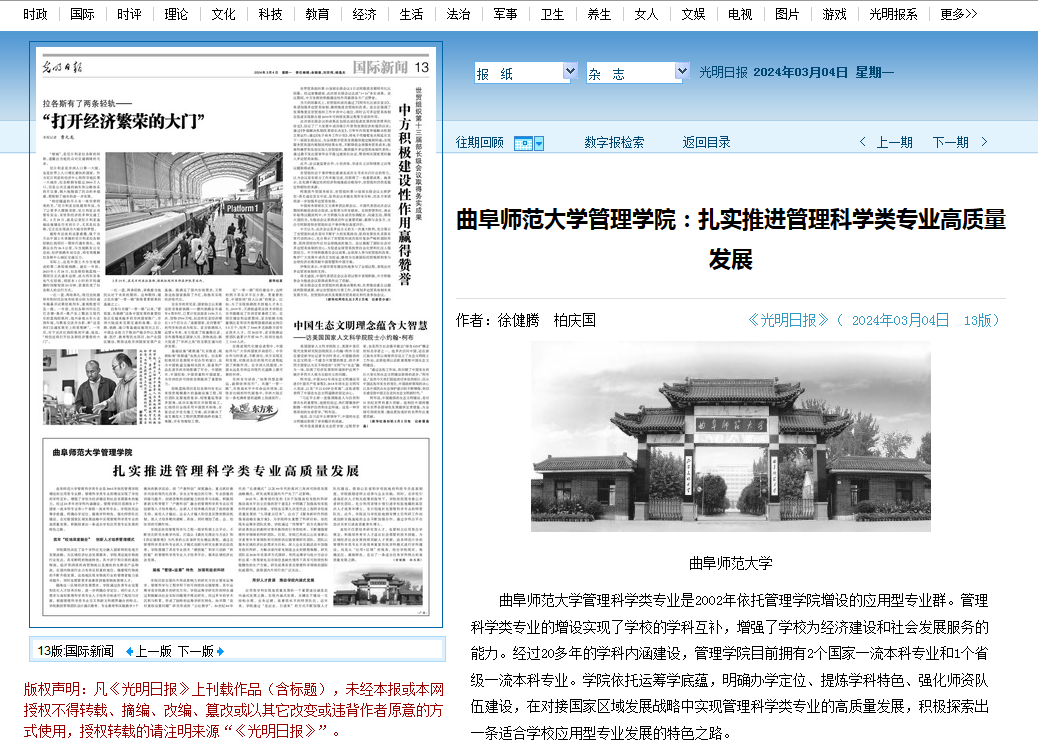Go to the 科技 section
1038x754 pixels.
coord(270,14)
